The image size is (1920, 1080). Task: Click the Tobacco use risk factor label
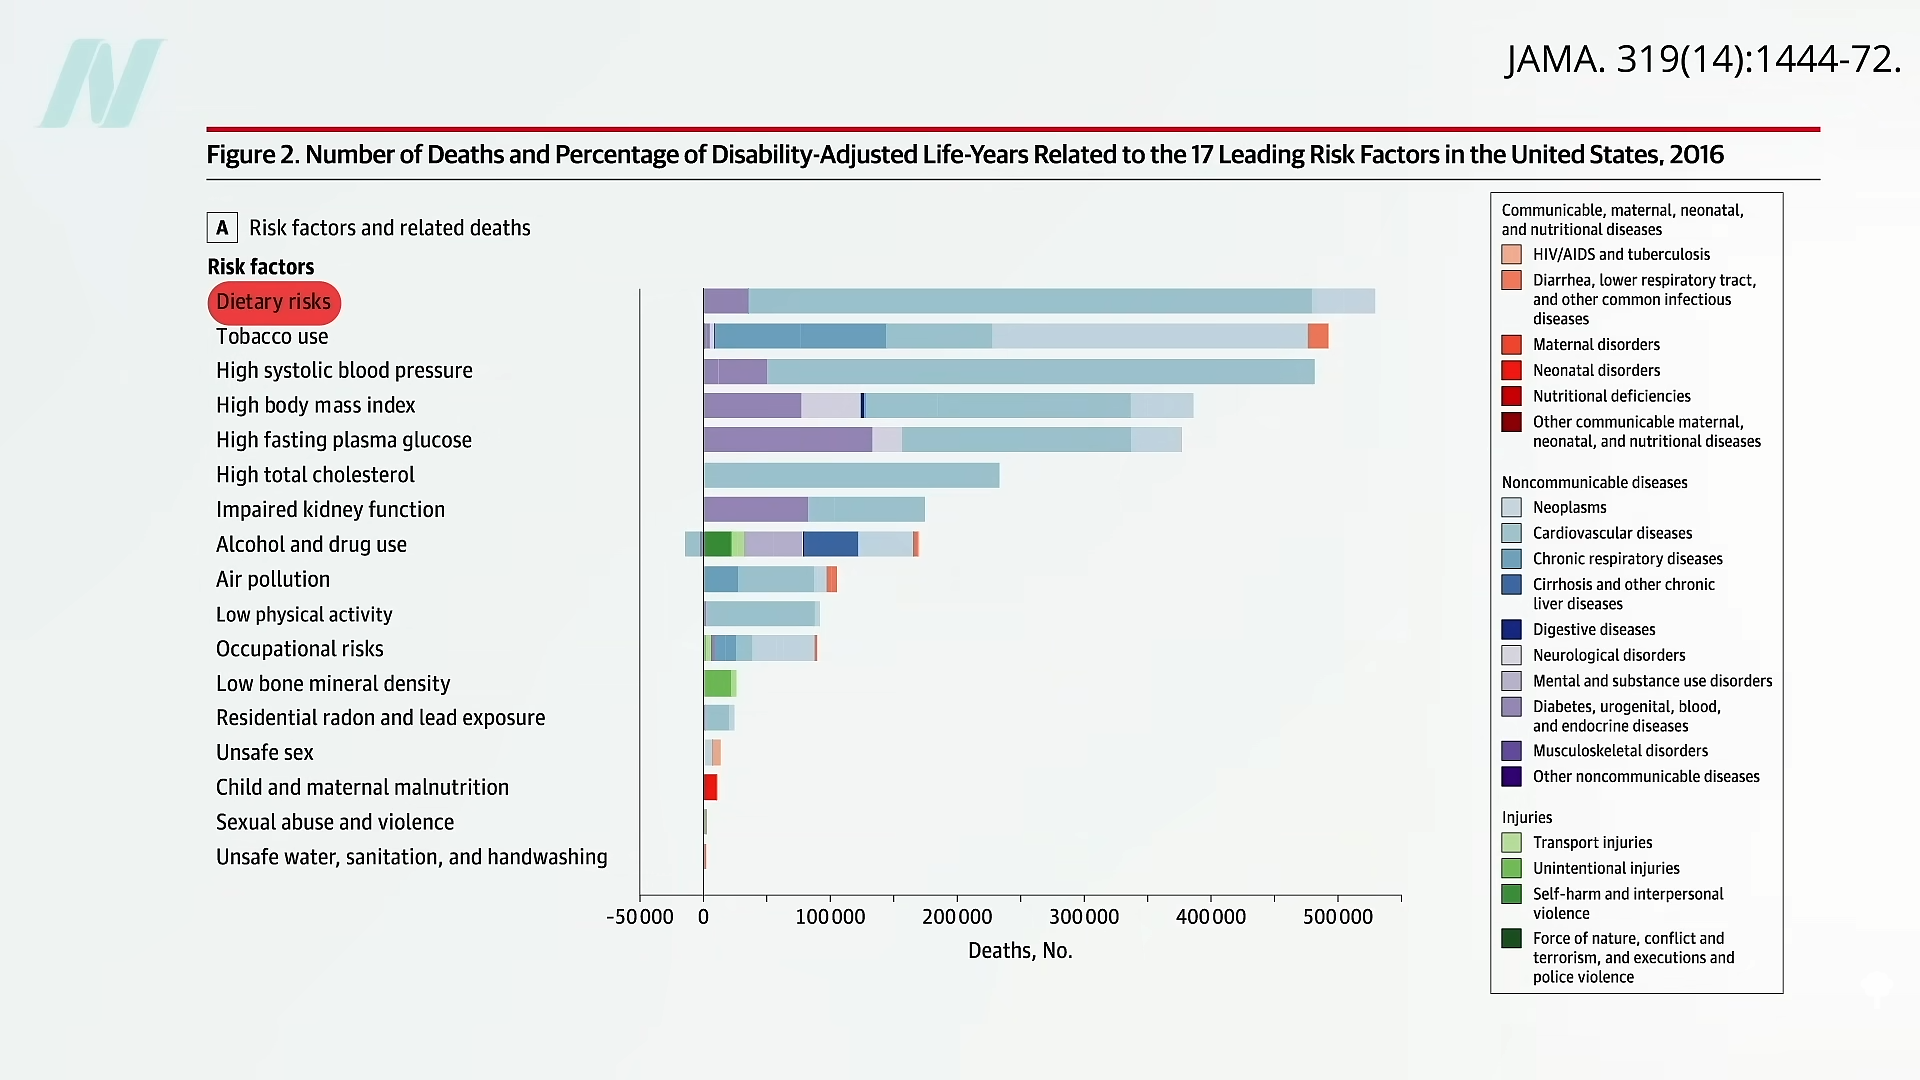(272, 337)
